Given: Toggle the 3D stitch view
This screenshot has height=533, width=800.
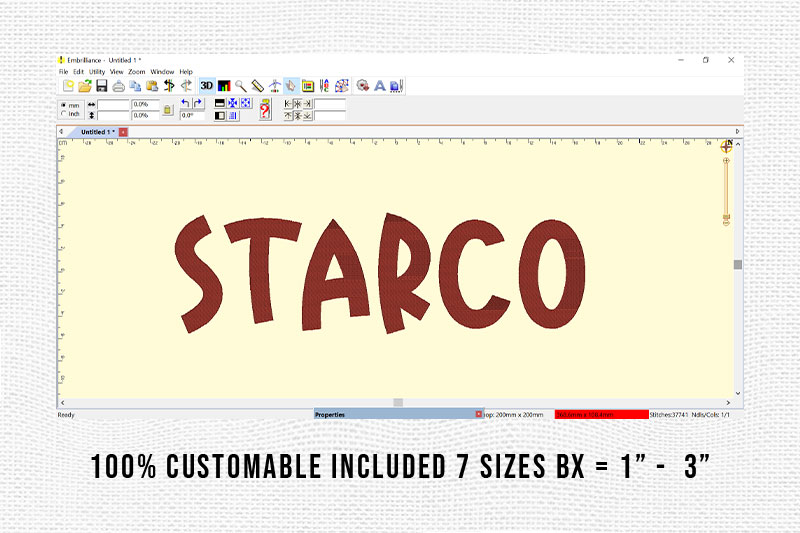Looking at the screenshot, I should [207, 86].
